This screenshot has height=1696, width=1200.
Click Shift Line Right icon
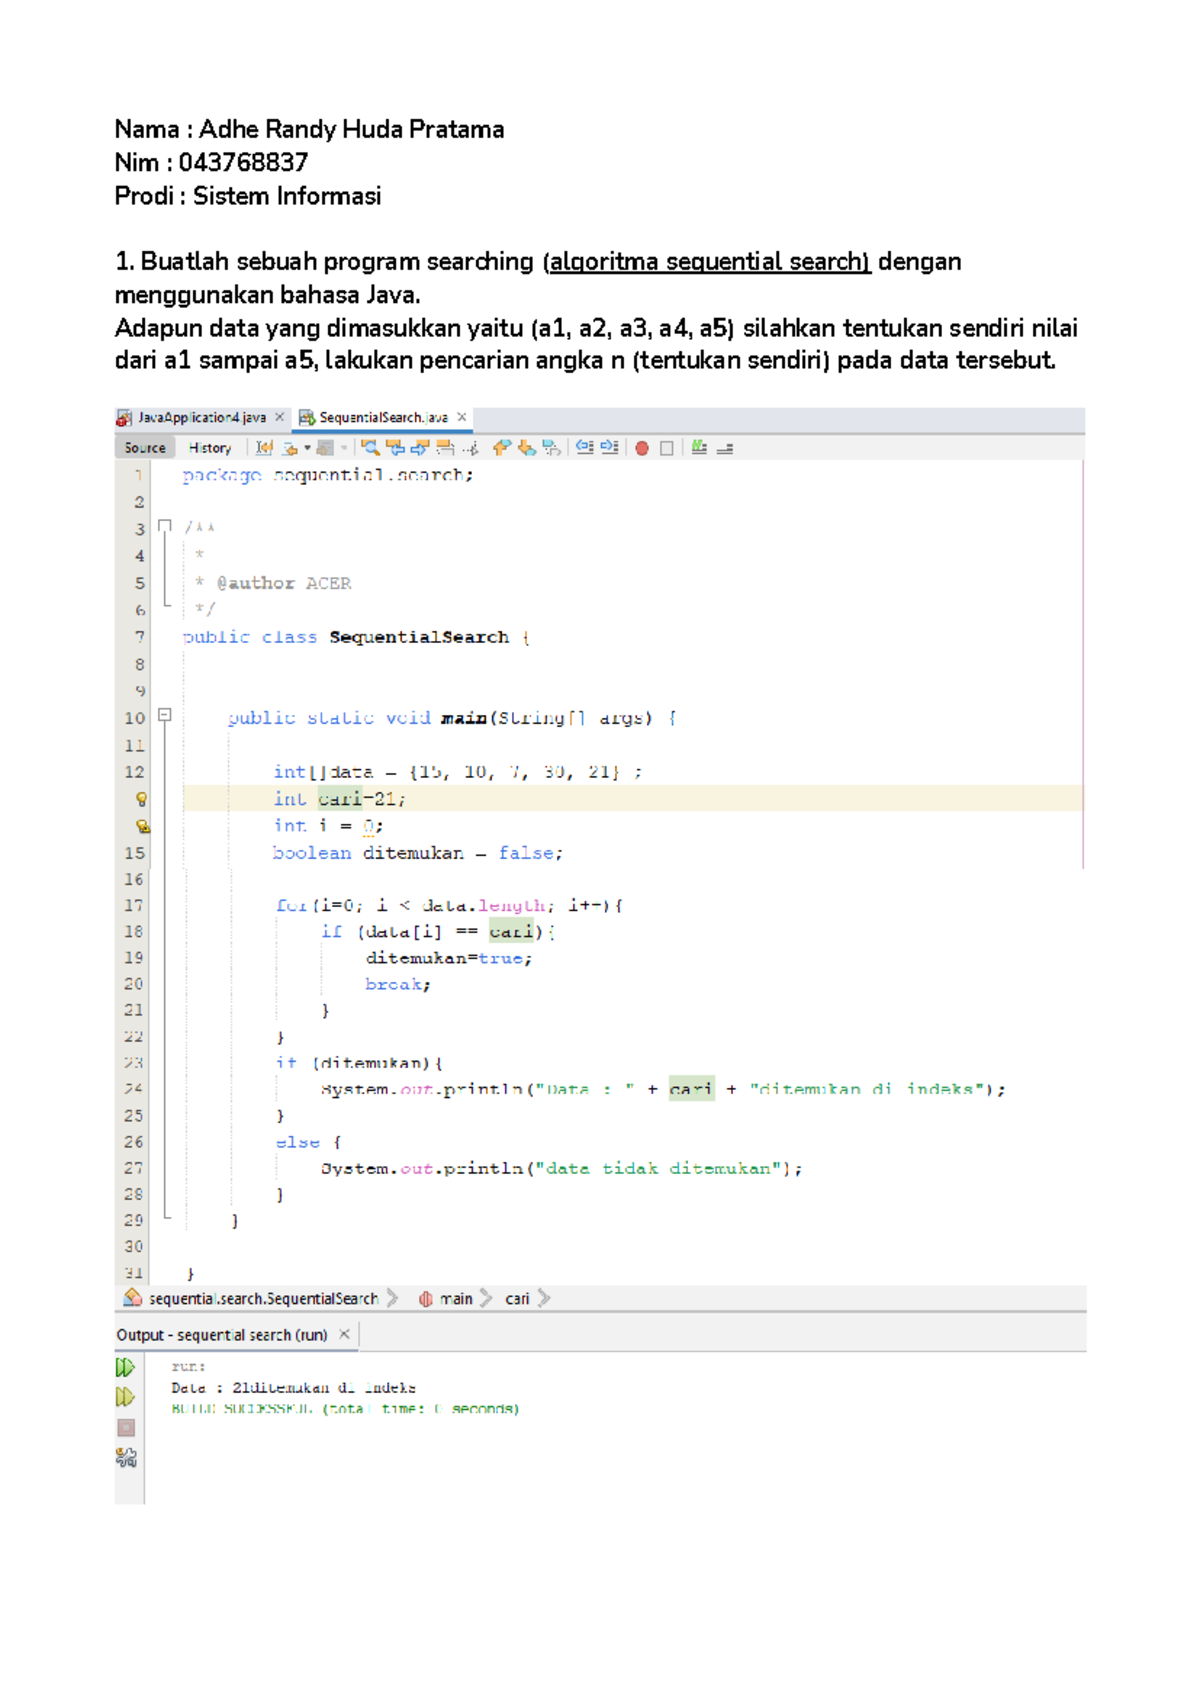pos(610,448)
